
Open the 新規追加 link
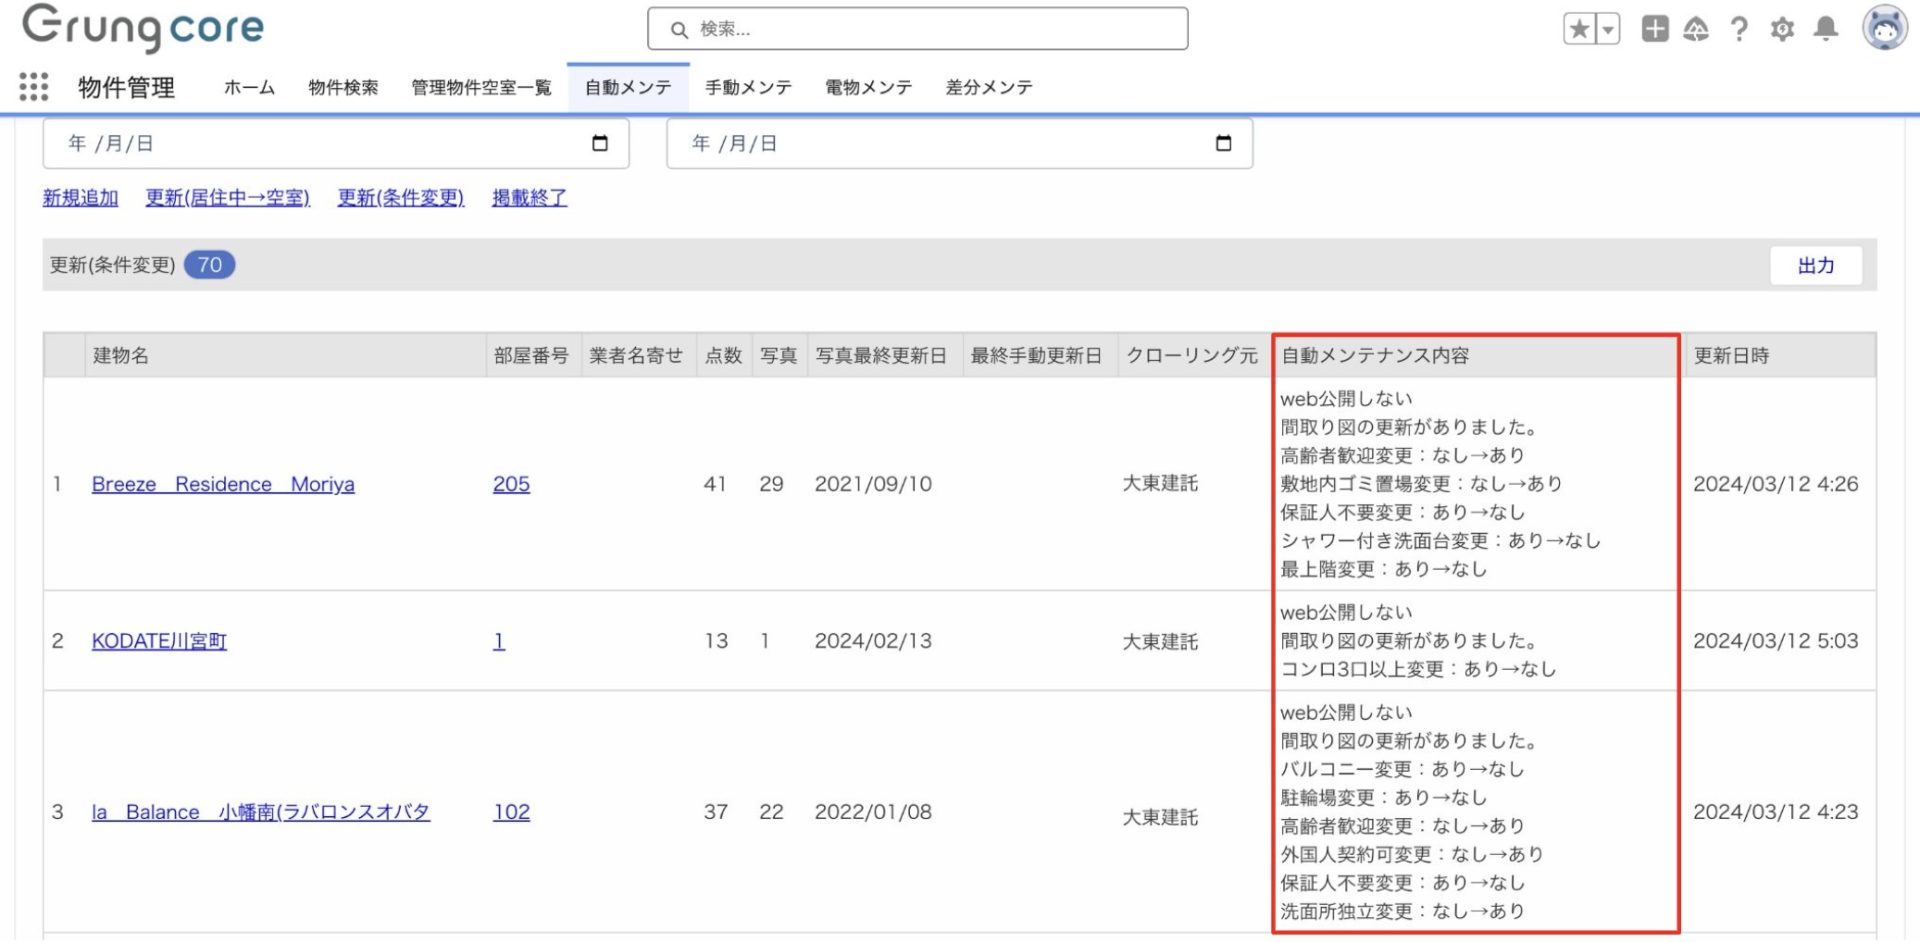pos(80,198)
